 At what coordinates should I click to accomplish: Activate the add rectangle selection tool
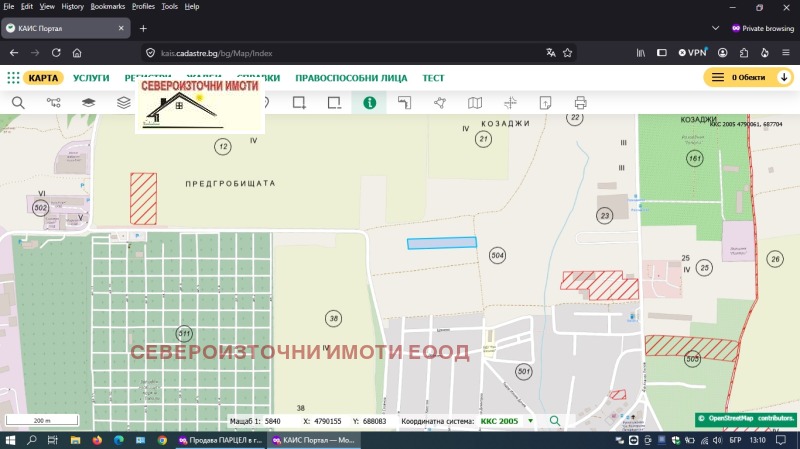(x=299, y=103)
